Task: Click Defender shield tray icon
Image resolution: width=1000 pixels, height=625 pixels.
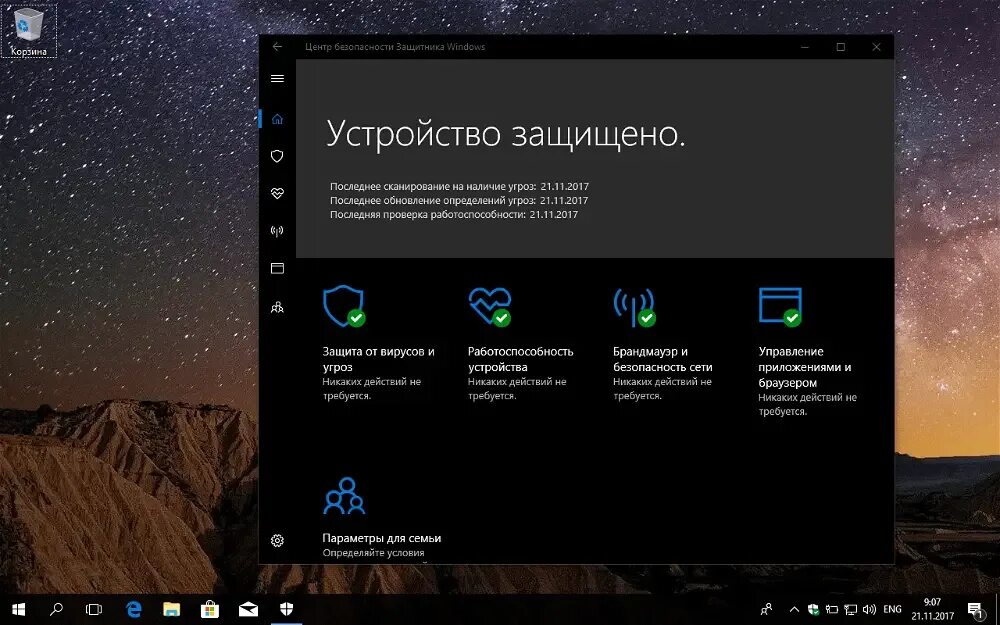Action: point(813,610)
